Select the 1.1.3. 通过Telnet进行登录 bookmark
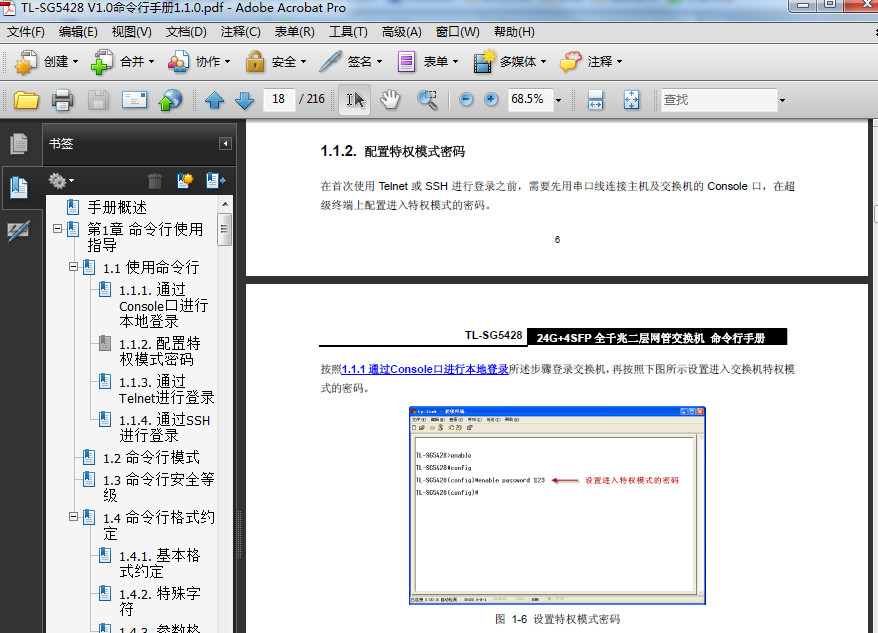The width and height of the screenshot is (878, 633). (166, 389)
